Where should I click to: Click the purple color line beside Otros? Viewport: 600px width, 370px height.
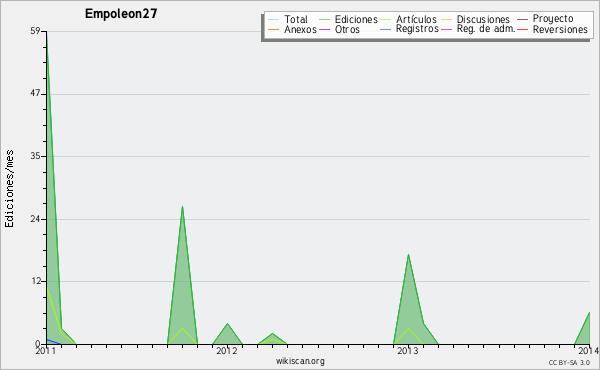click(x=324, y=29)
